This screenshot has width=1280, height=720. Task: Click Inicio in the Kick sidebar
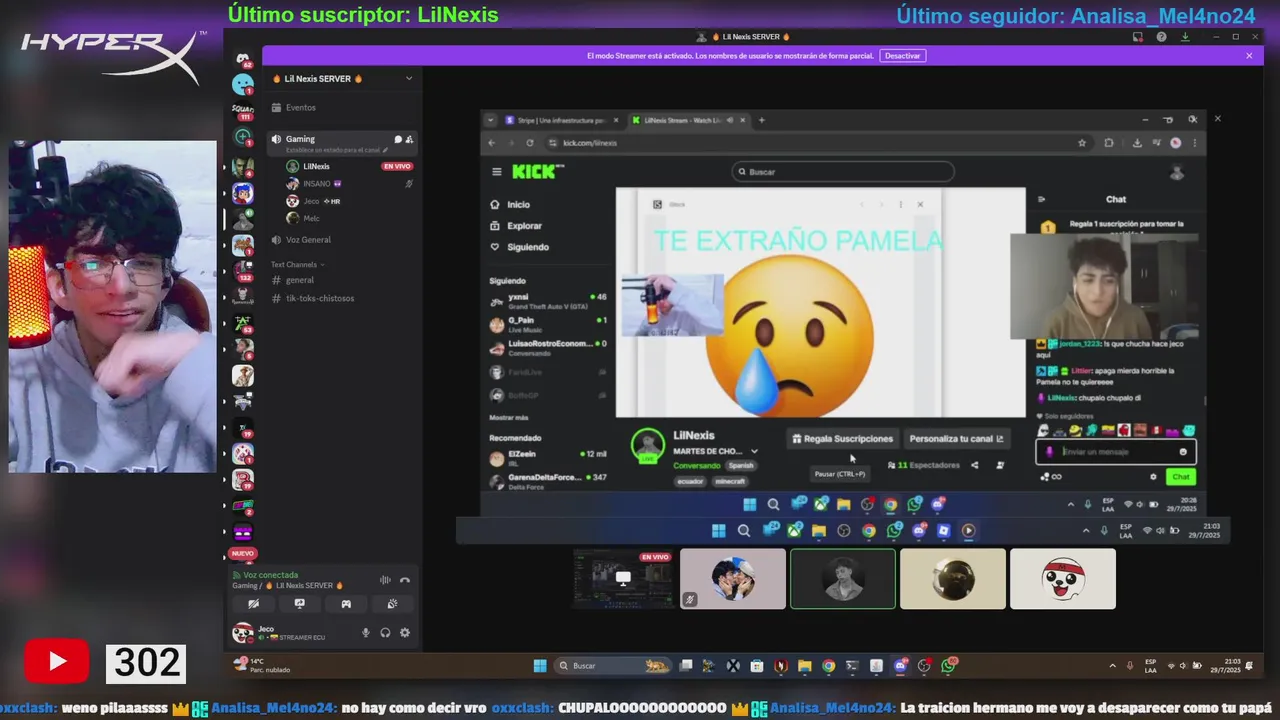[510, 204]
